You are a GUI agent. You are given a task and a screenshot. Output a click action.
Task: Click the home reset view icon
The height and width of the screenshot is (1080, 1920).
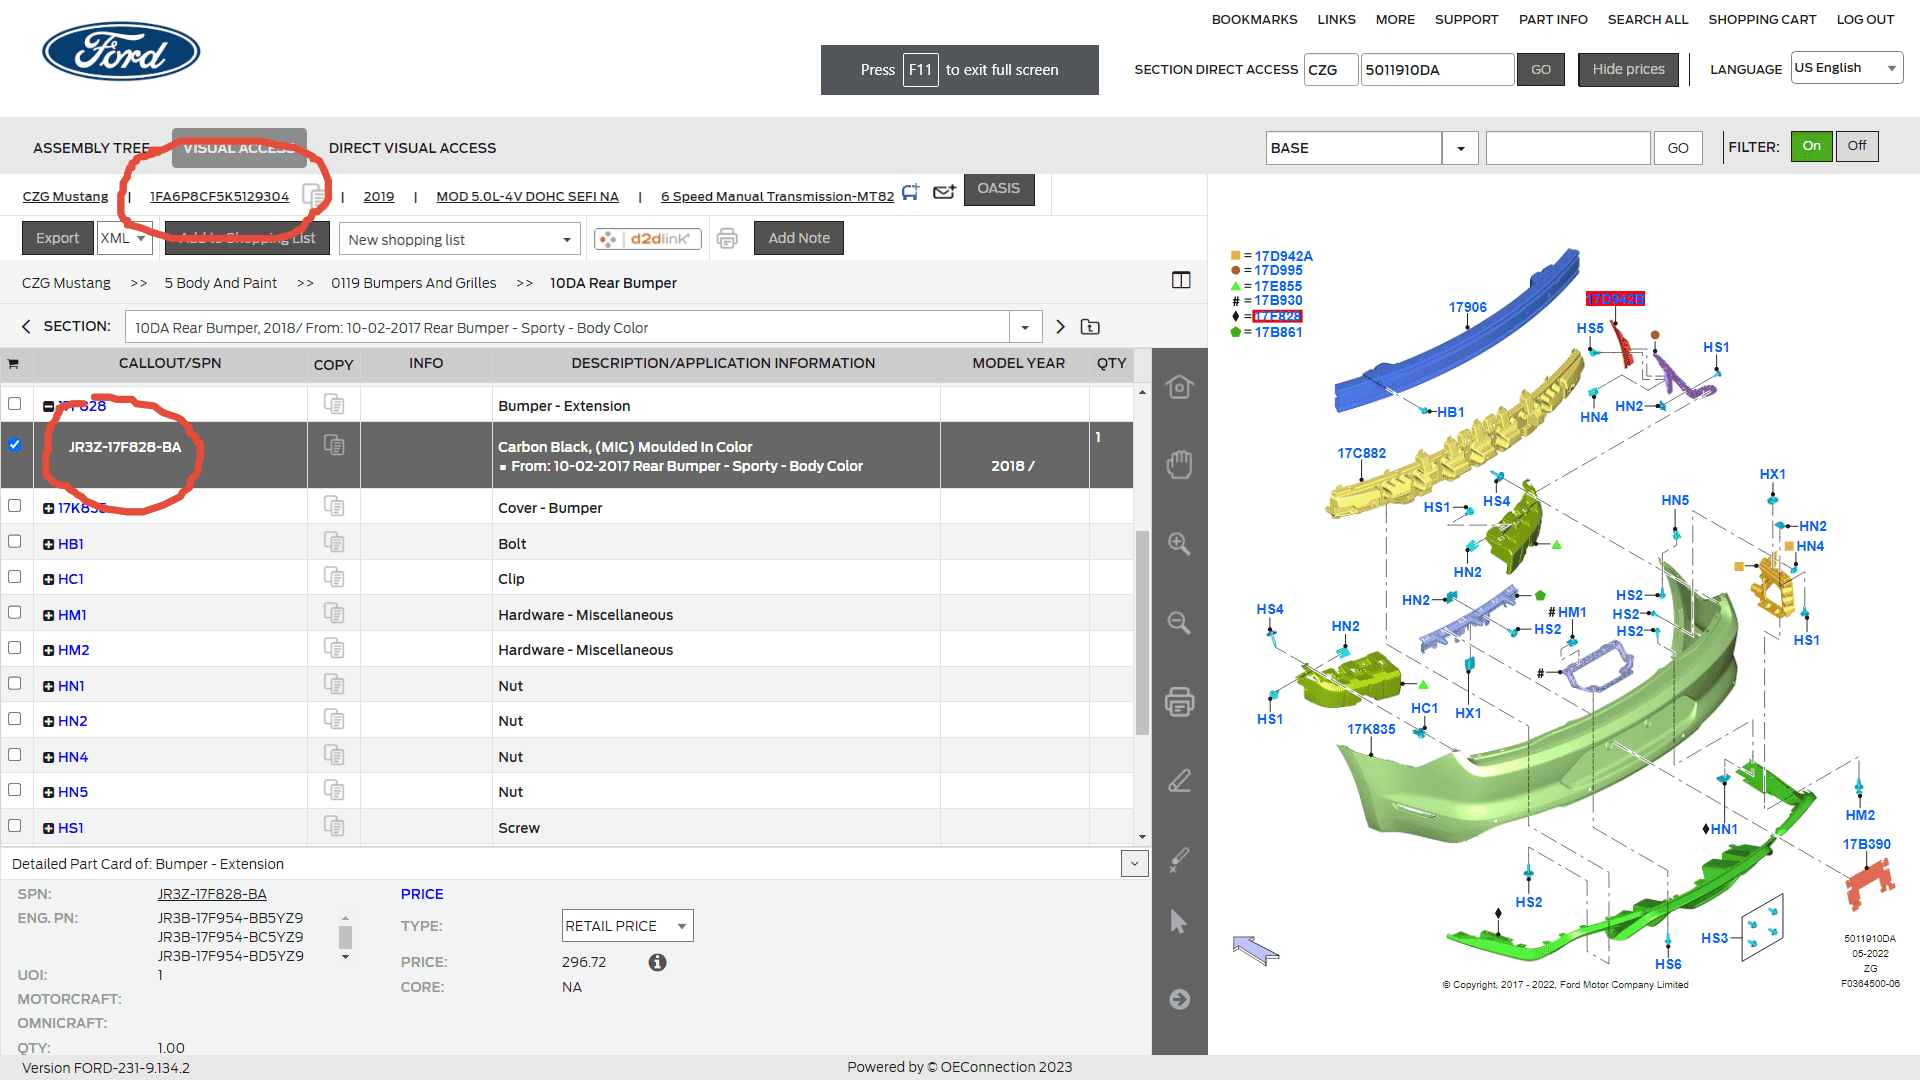(1179, 386)
